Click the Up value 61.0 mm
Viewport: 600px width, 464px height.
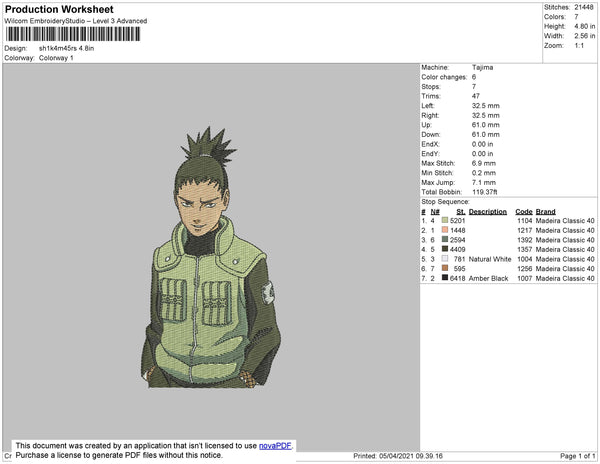486,125
